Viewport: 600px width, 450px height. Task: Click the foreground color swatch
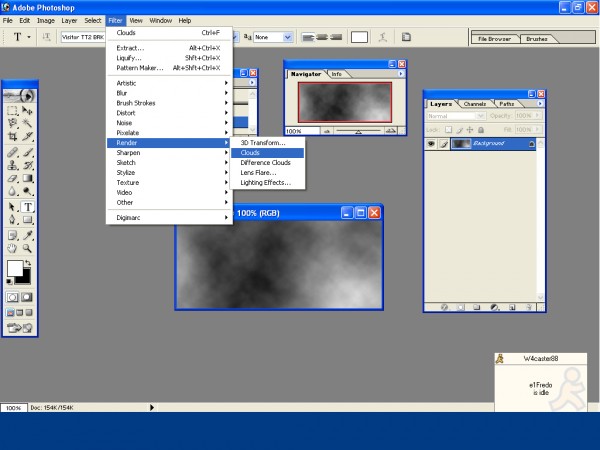tap(15, 268)
